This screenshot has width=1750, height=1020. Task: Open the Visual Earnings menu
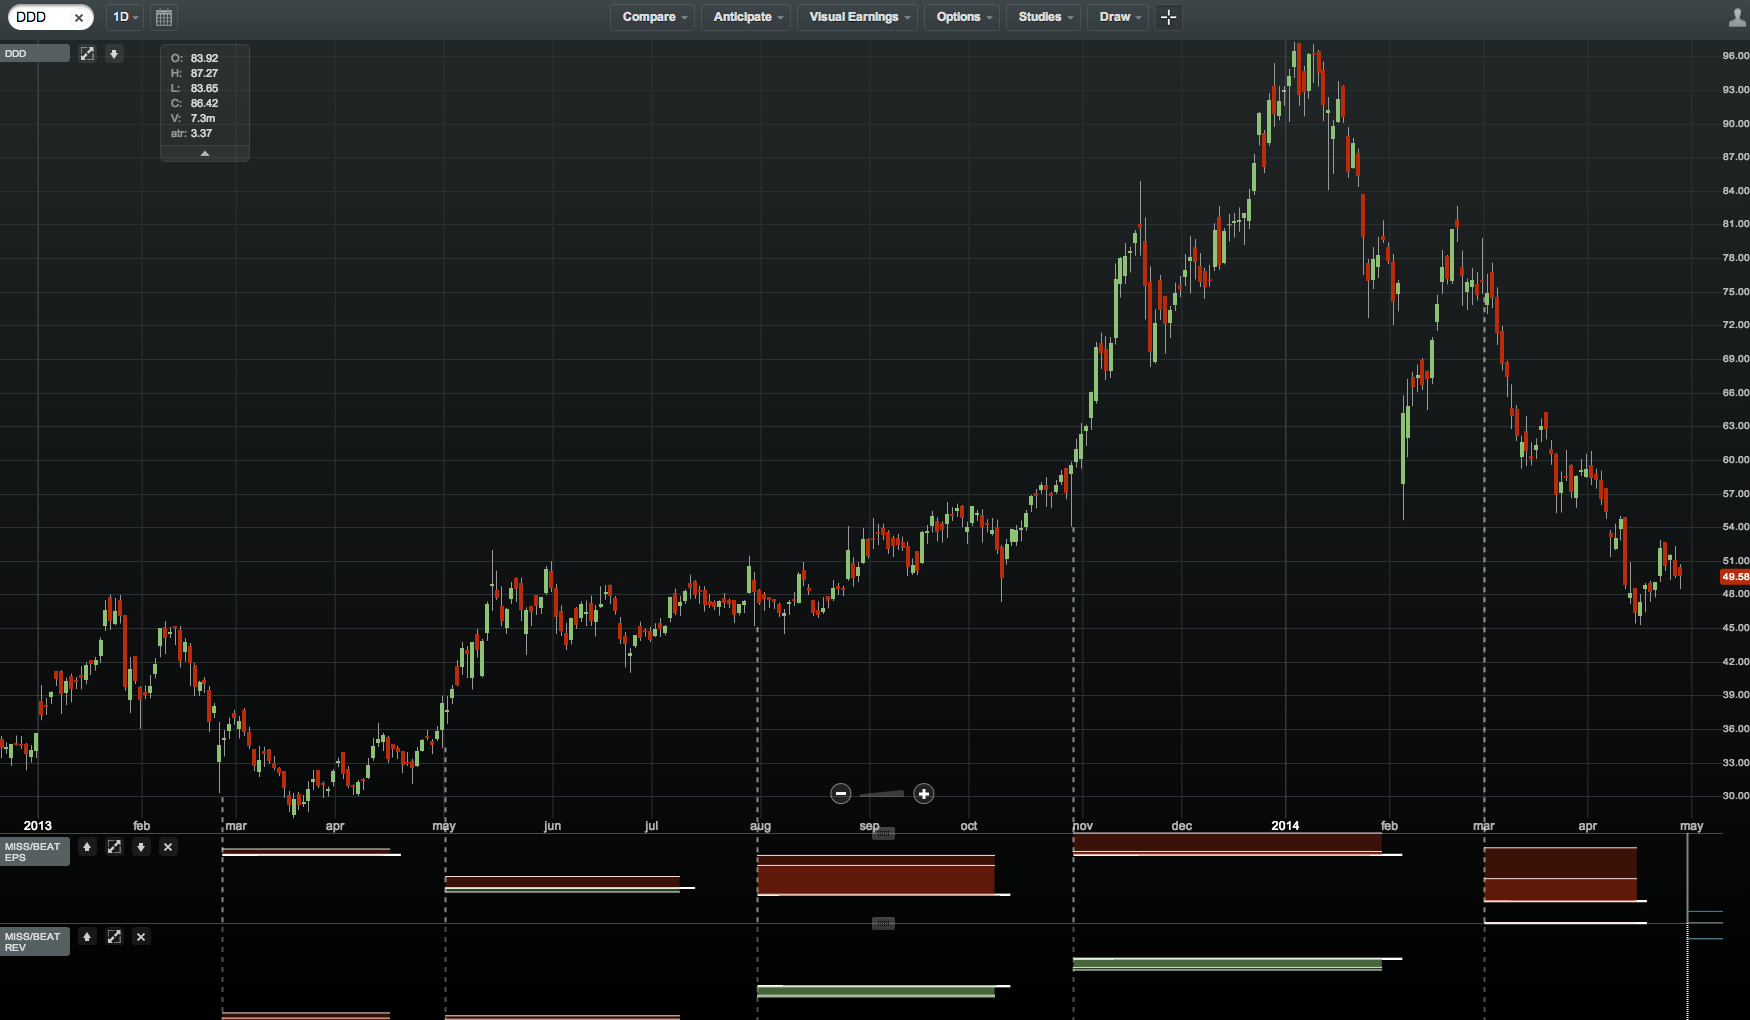[x=859, y=17]
